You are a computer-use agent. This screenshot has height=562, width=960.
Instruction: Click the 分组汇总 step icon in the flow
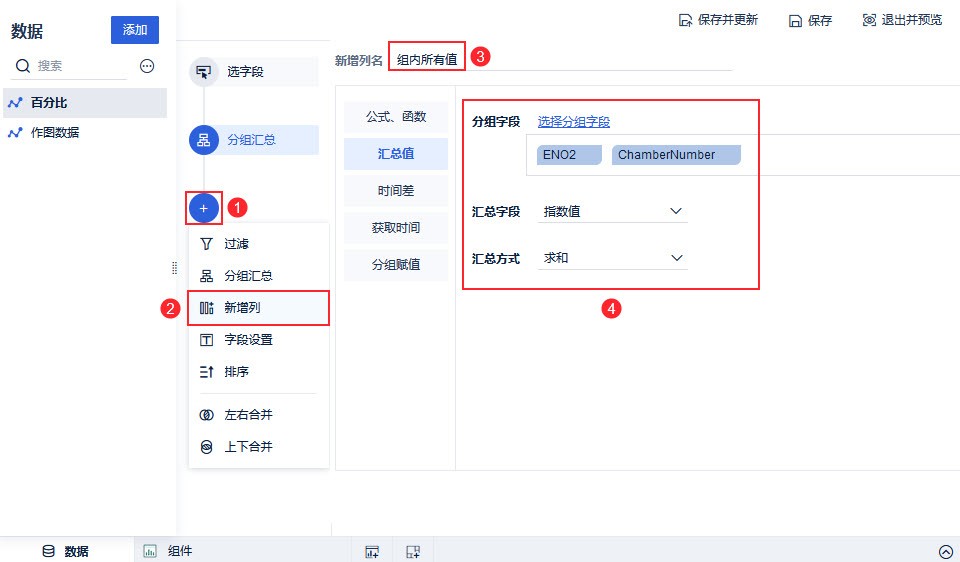pyautogui.click(x=203, y=140)
